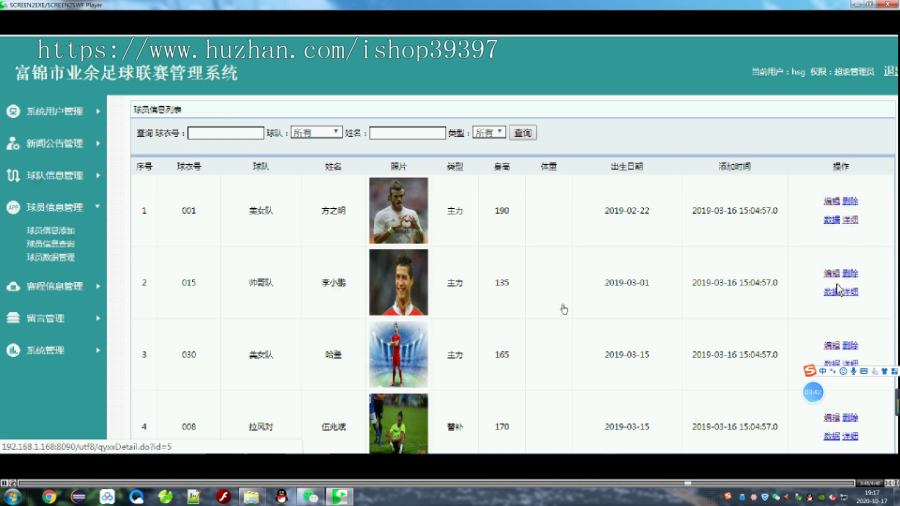Click the 球队信息管理 sidebar icon
Image resolution: width=900 pixels, height=506 pixels.
click(13, 176)
